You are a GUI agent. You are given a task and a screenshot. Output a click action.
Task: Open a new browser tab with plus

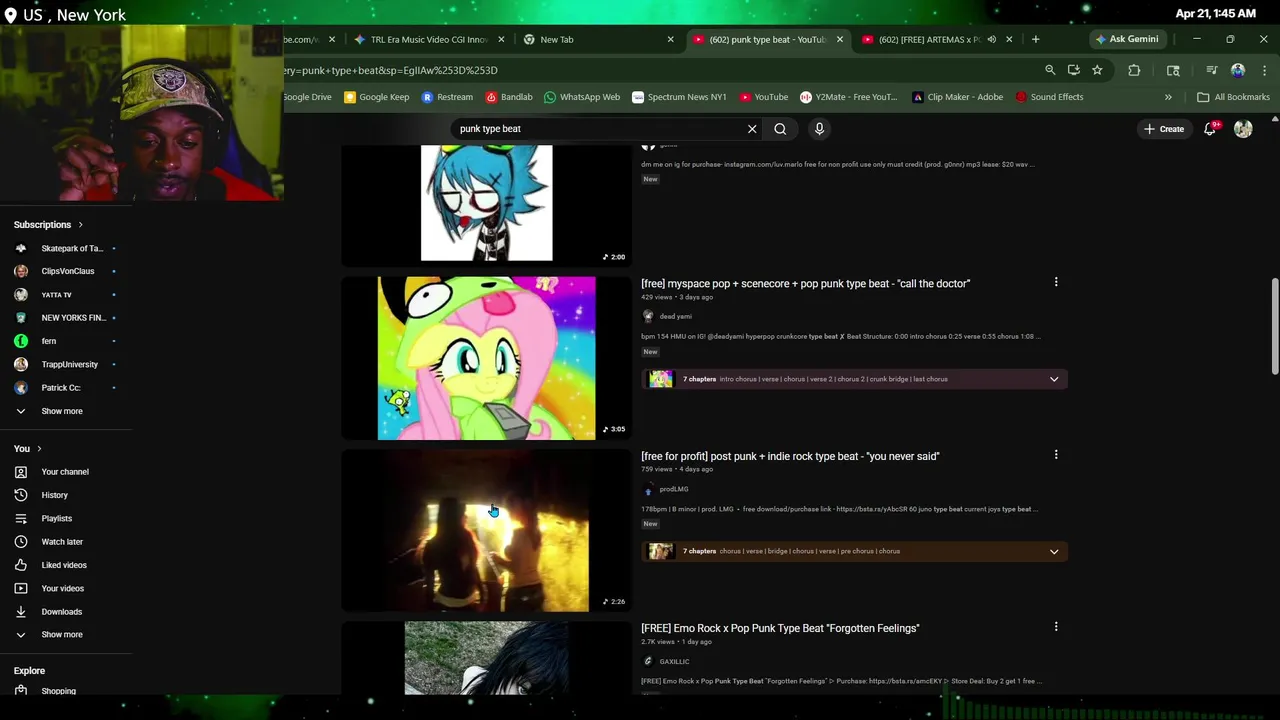pyautogui.click(x=1035, y=39)
